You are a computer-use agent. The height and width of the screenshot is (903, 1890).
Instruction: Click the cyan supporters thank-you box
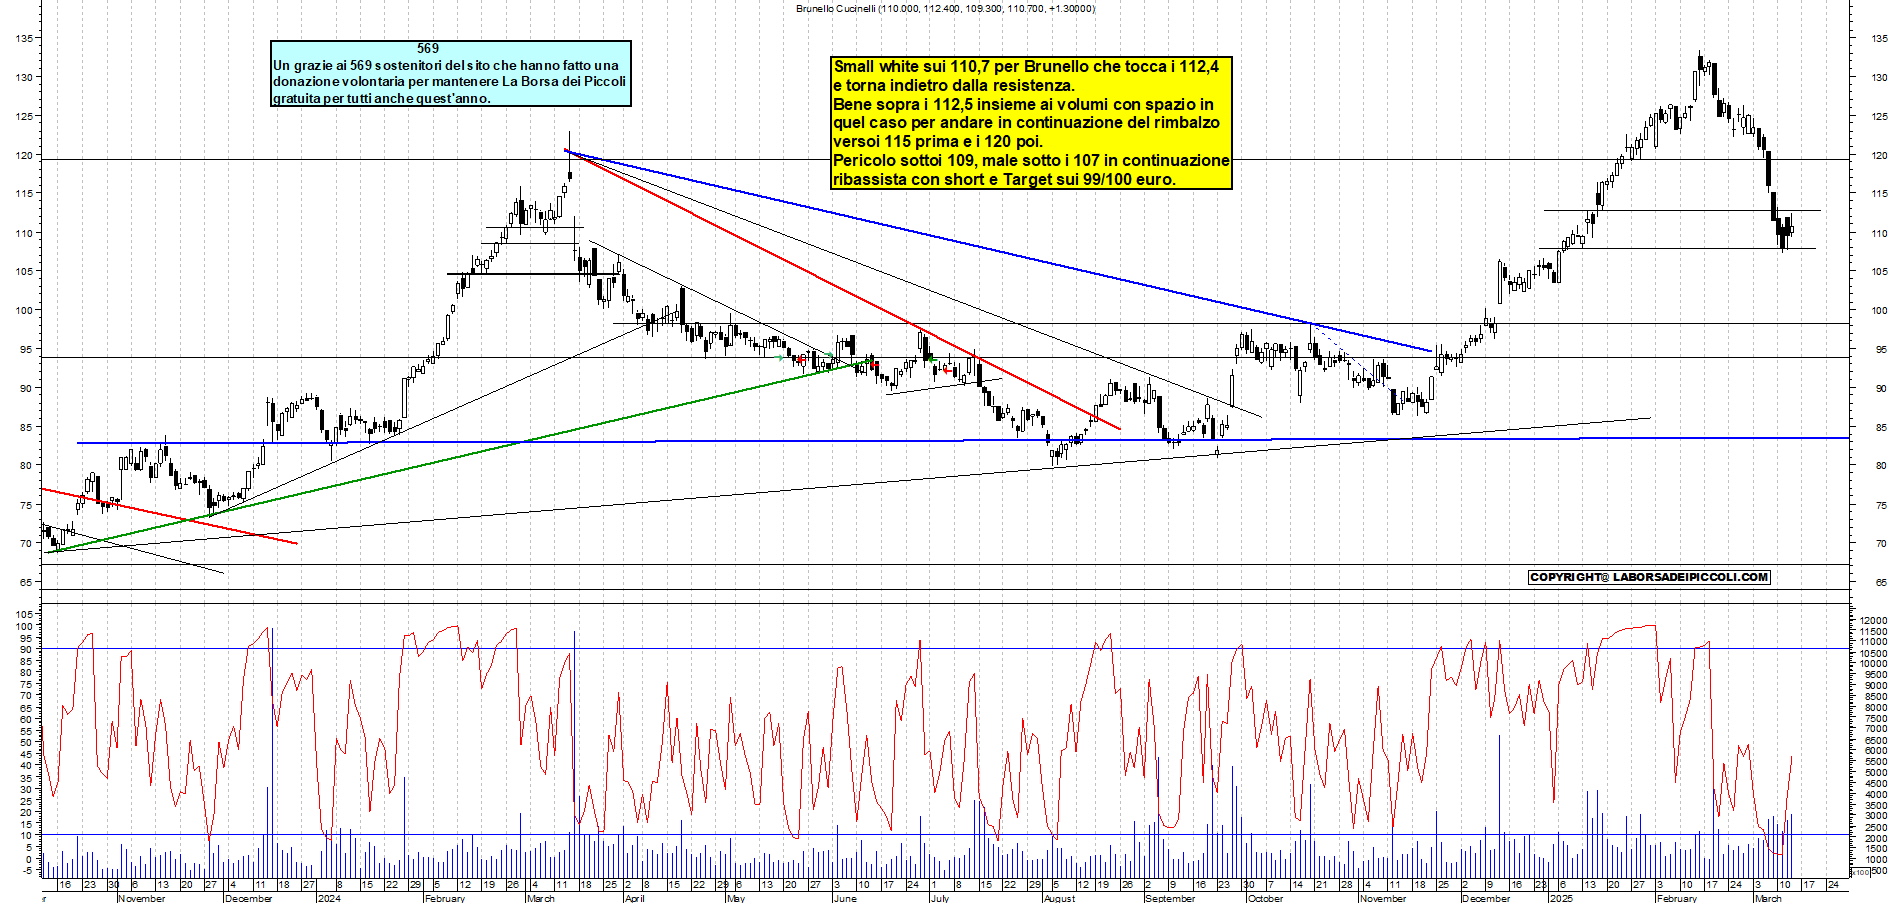450,74
